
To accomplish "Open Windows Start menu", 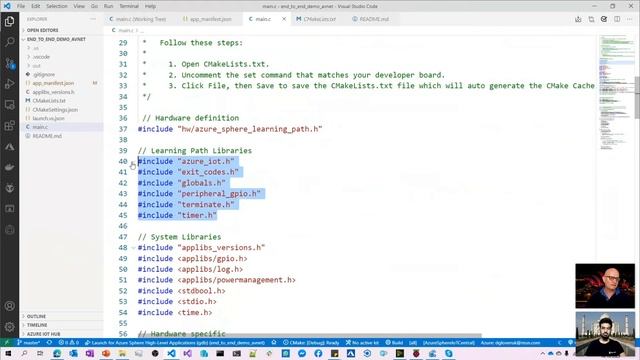I will point(8,353).
